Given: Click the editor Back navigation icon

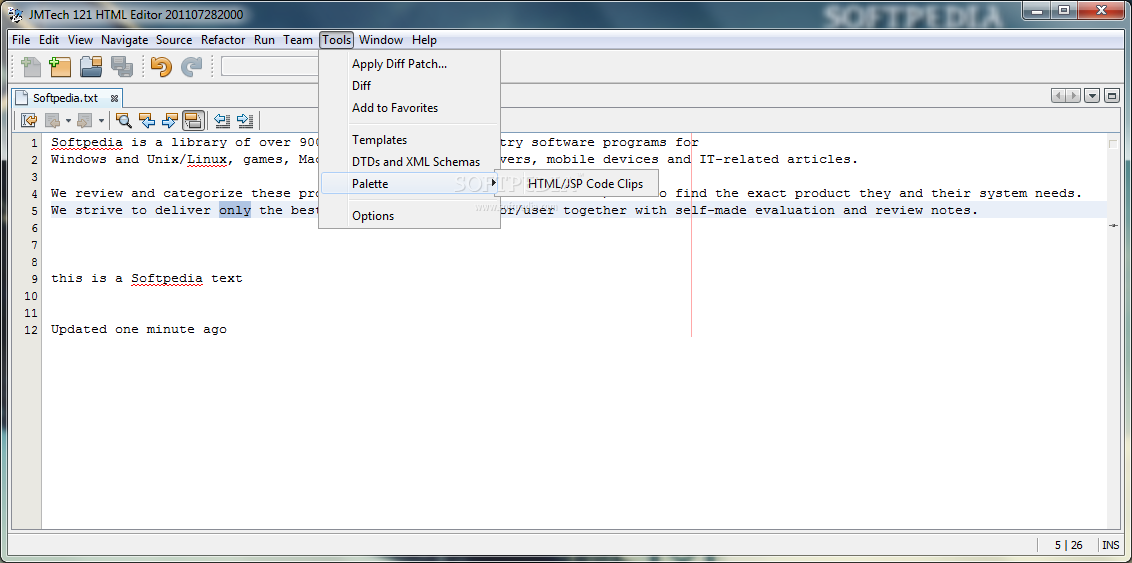Looking at the screenshot, I should (x=53, y=121).
